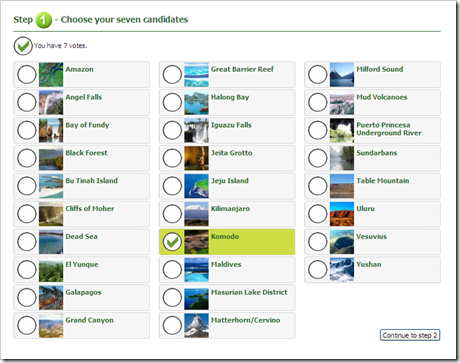Tick the Dead Sea circle
This screenshot has height=363, width=460.
pyautogui.click(x=27, y=242)
